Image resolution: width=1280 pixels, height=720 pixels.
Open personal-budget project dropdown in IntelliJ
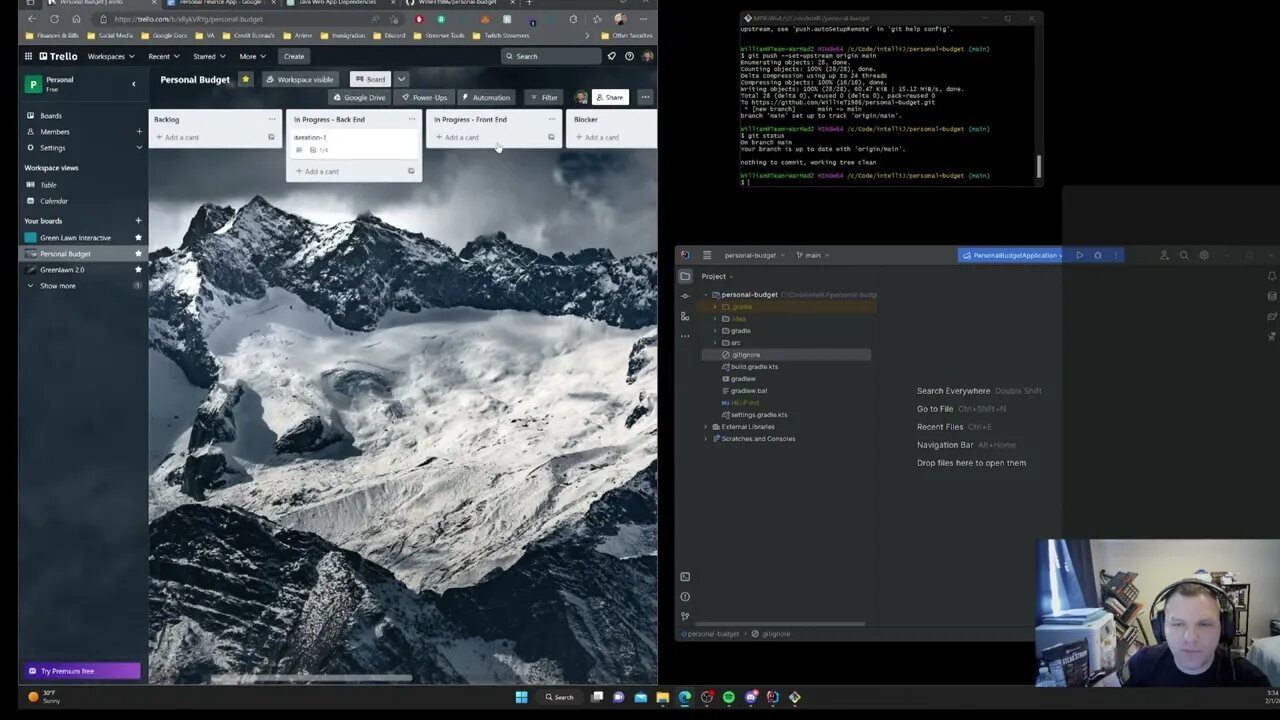755,255
